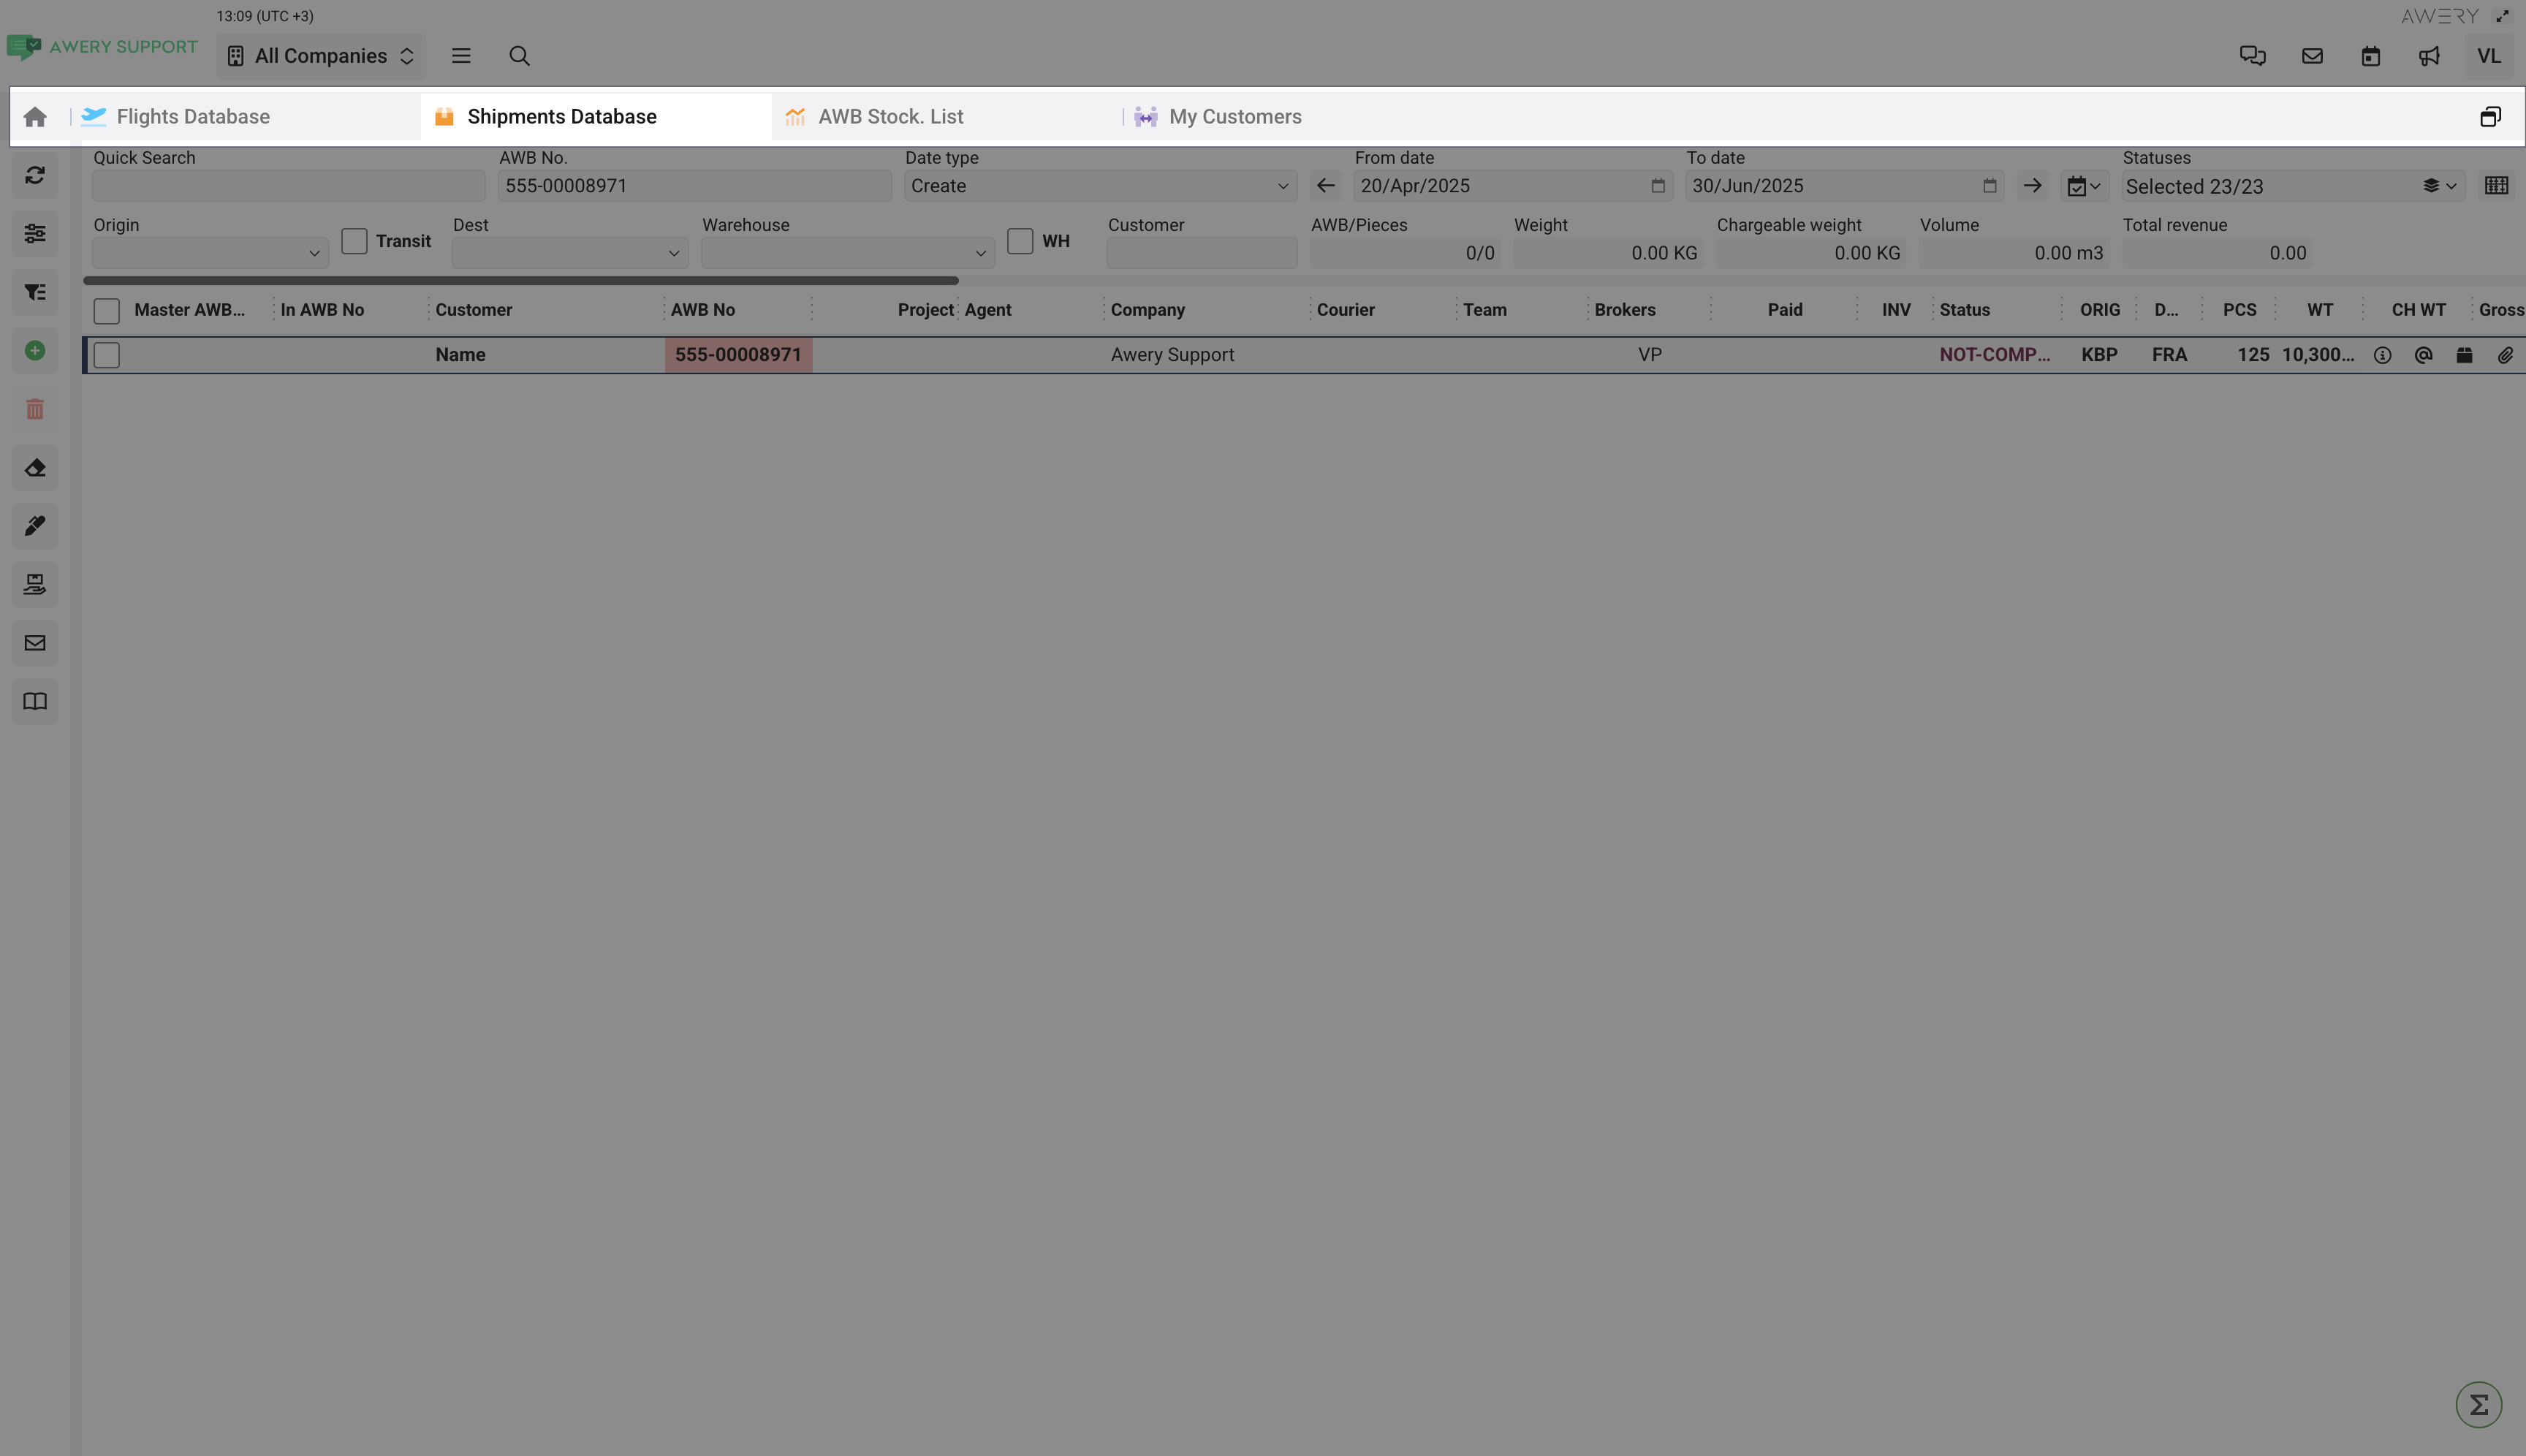Viewport: 2526px width, 1456px height.
Task: Click the paperclip attachment icon in row
Action: click(2504, 355)
